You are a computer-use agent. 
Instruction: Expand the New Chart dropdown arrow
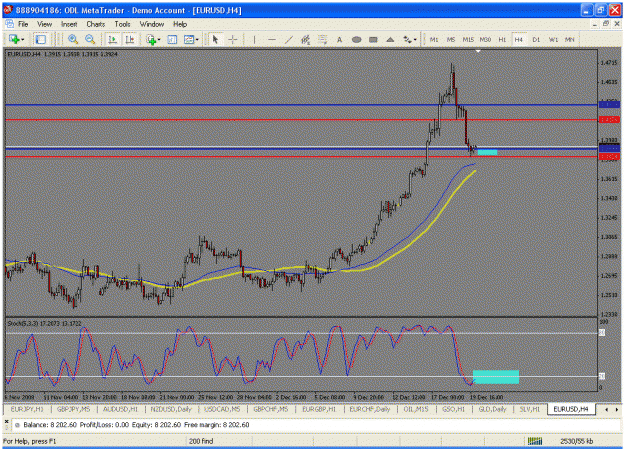pyautogui.click(x=23, y=39)
